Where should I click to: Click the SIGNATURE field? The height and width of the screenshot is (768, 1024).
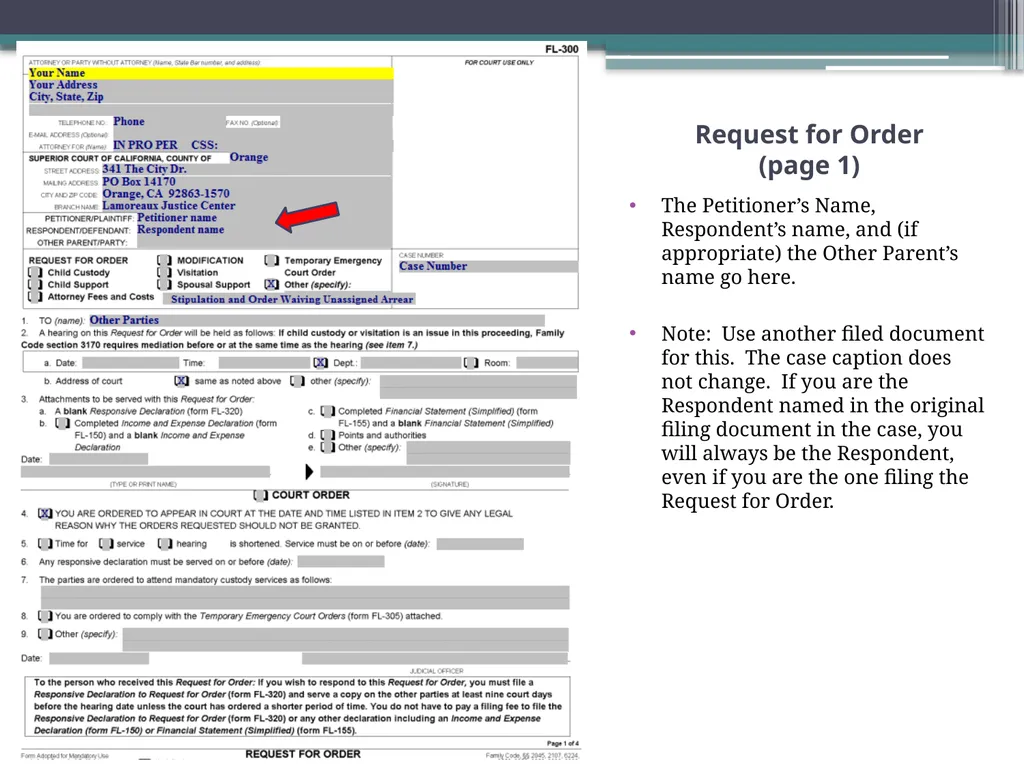pyautogui.click(x=445, y=472)
